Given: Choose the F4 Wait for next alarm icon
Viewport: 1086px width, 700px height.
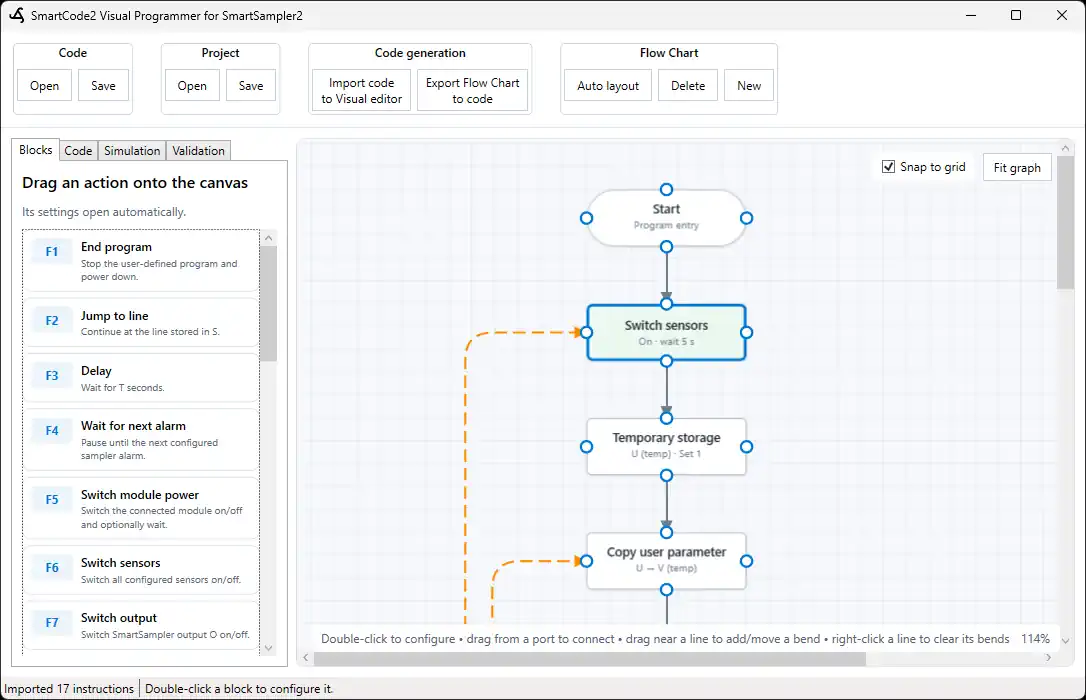Looking at the screenshot, I should [x=52, y=431].
